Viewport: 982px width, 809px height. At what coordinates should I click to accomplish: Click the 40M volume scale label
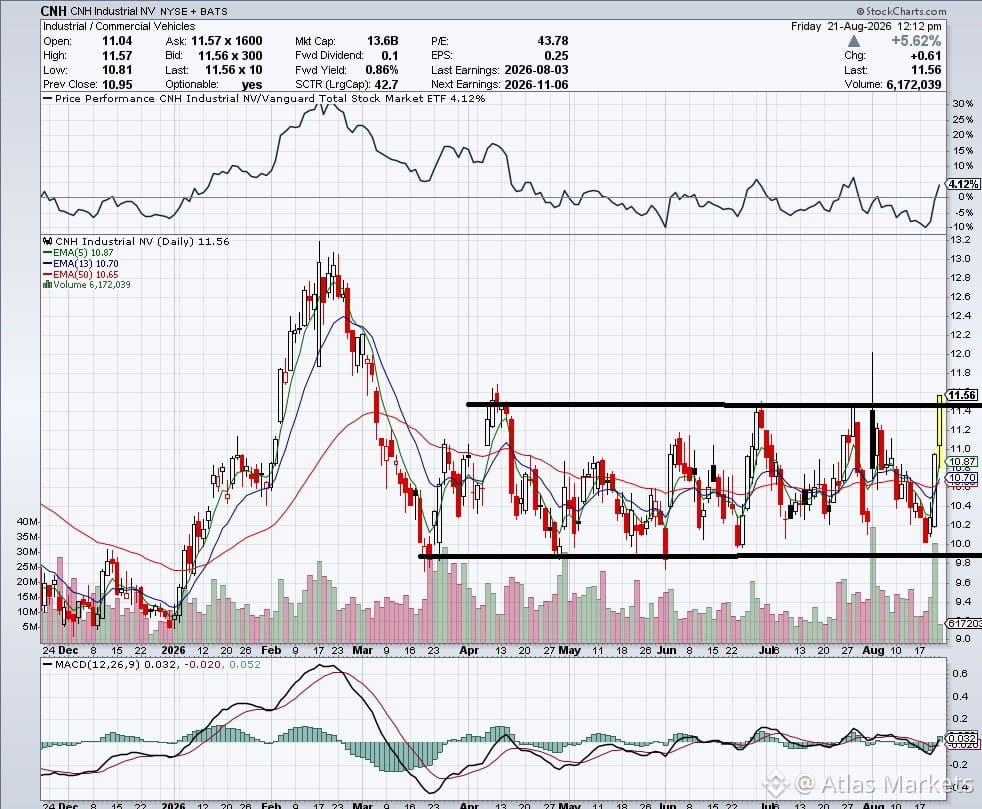point(27,522)
